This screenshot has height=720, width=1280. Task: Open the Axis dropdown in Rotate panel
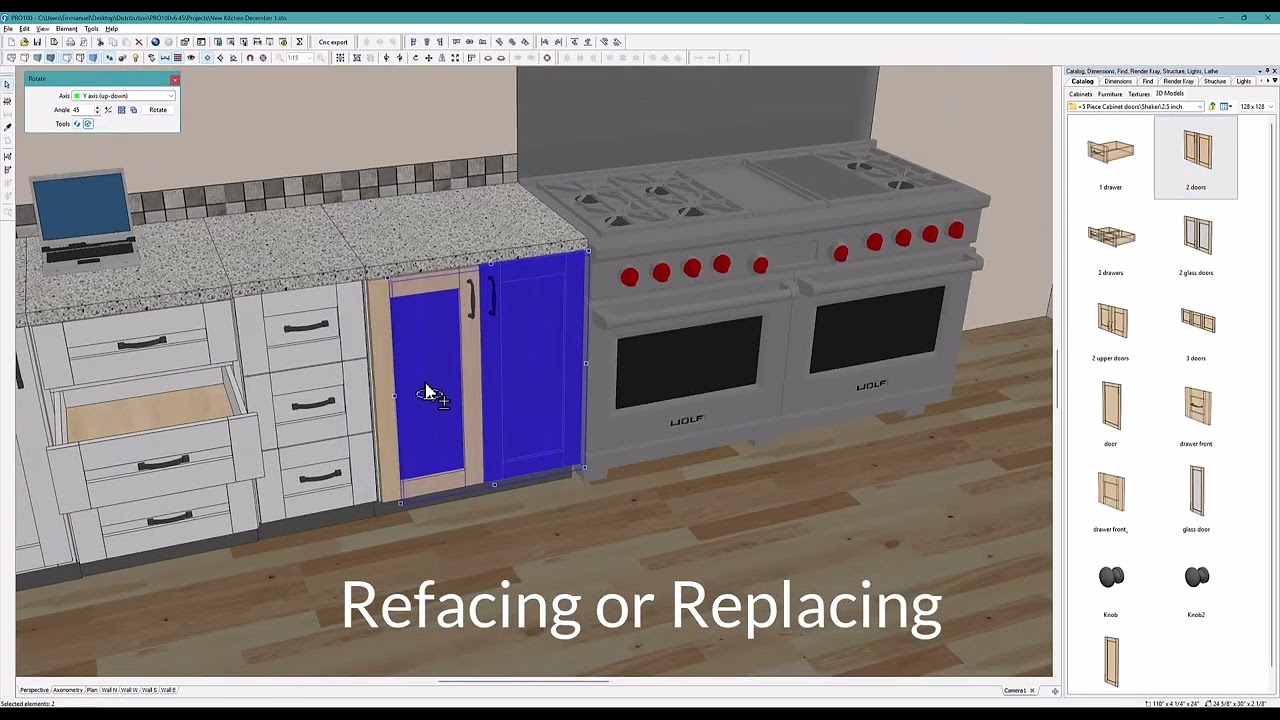(x=123, y=96)
